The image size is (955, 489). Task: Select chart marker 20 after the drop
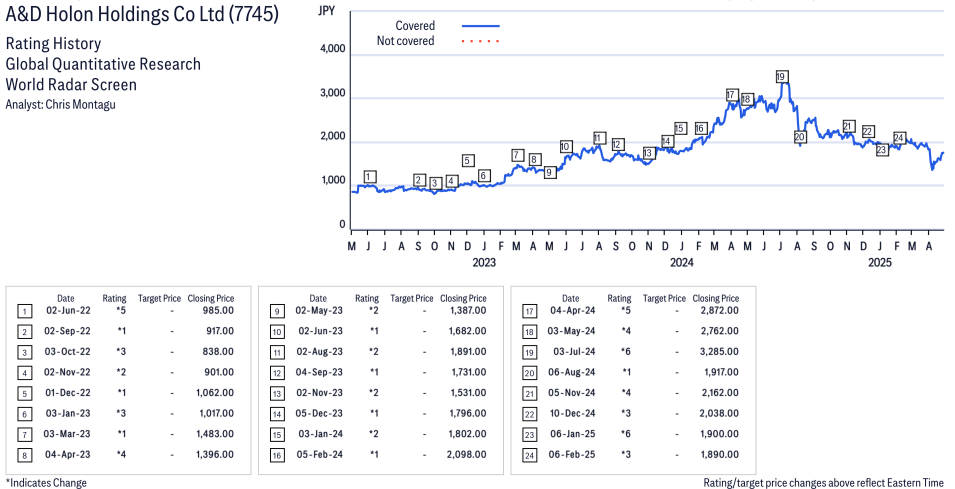click(800, 137)
